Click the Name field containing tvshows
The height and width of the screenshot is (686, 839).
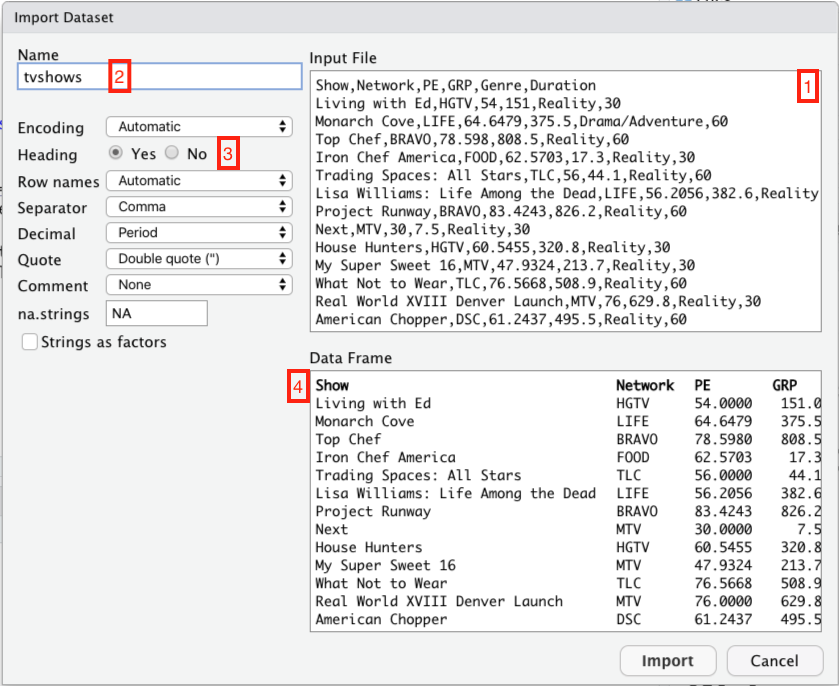[x=160, y=77]
